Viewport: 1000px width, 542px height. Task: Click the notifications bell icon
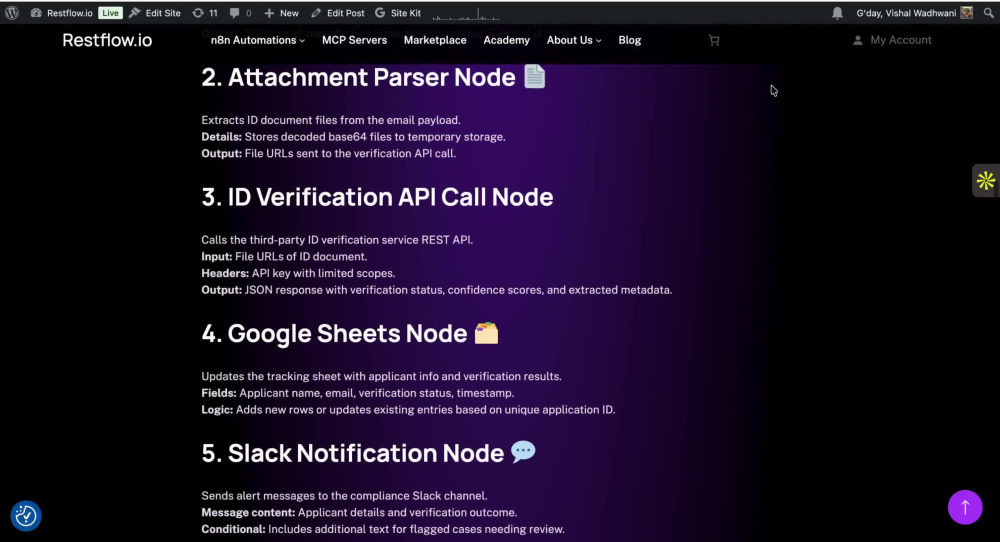tap(837, 13)
